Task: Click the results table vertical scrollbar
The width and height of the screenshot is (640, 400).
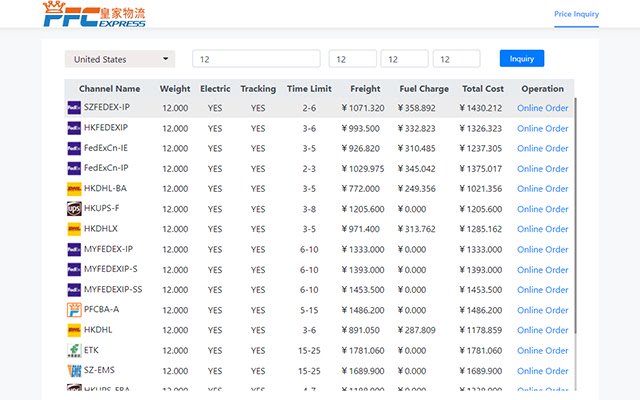Action: point(576,216)
